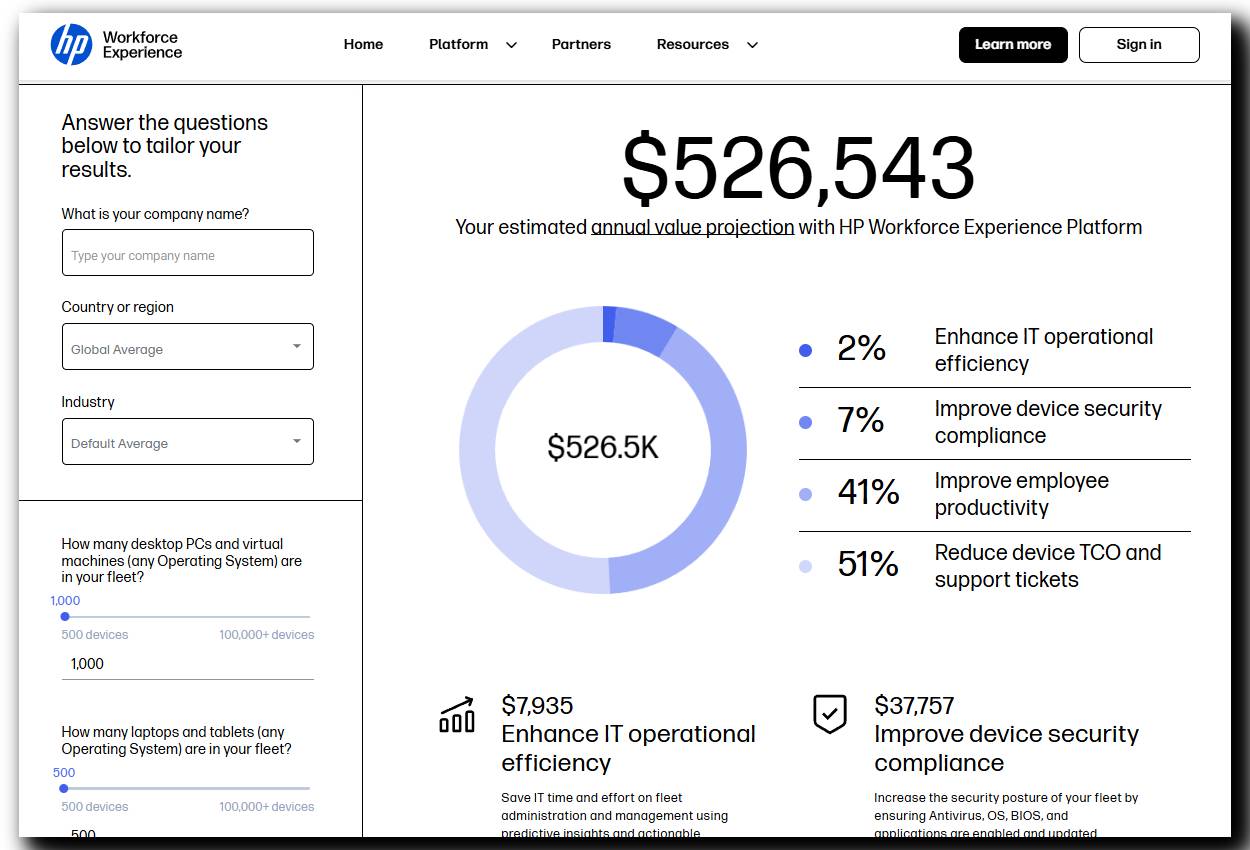Click the HP logo icon
Viewport: 1250px width, 850px height.
point(71,45)
